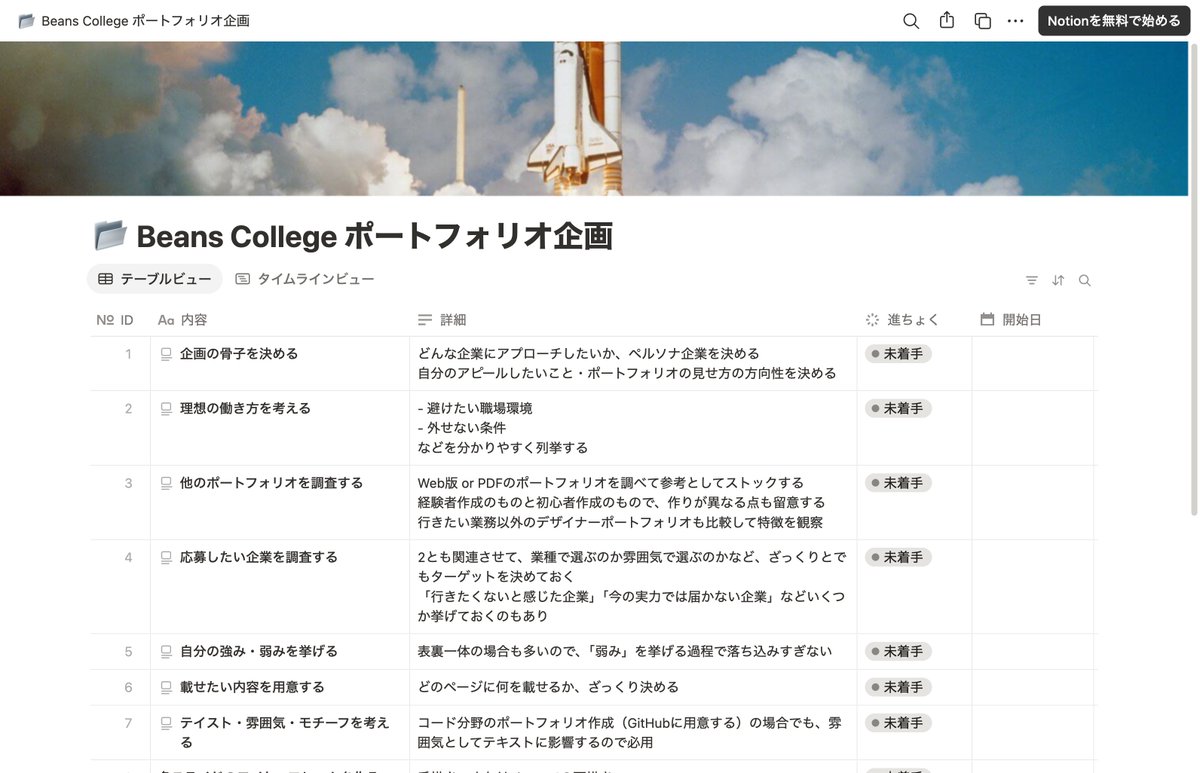Click the calendar icon on 開始日 column header
The height and width of the screenshot is (773, 1200).
click(988, 319)
